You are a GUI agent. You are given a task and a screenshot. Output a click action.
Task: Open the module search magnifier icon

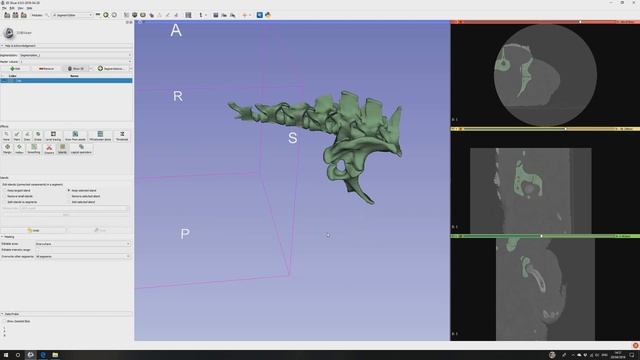pos(47,15)
